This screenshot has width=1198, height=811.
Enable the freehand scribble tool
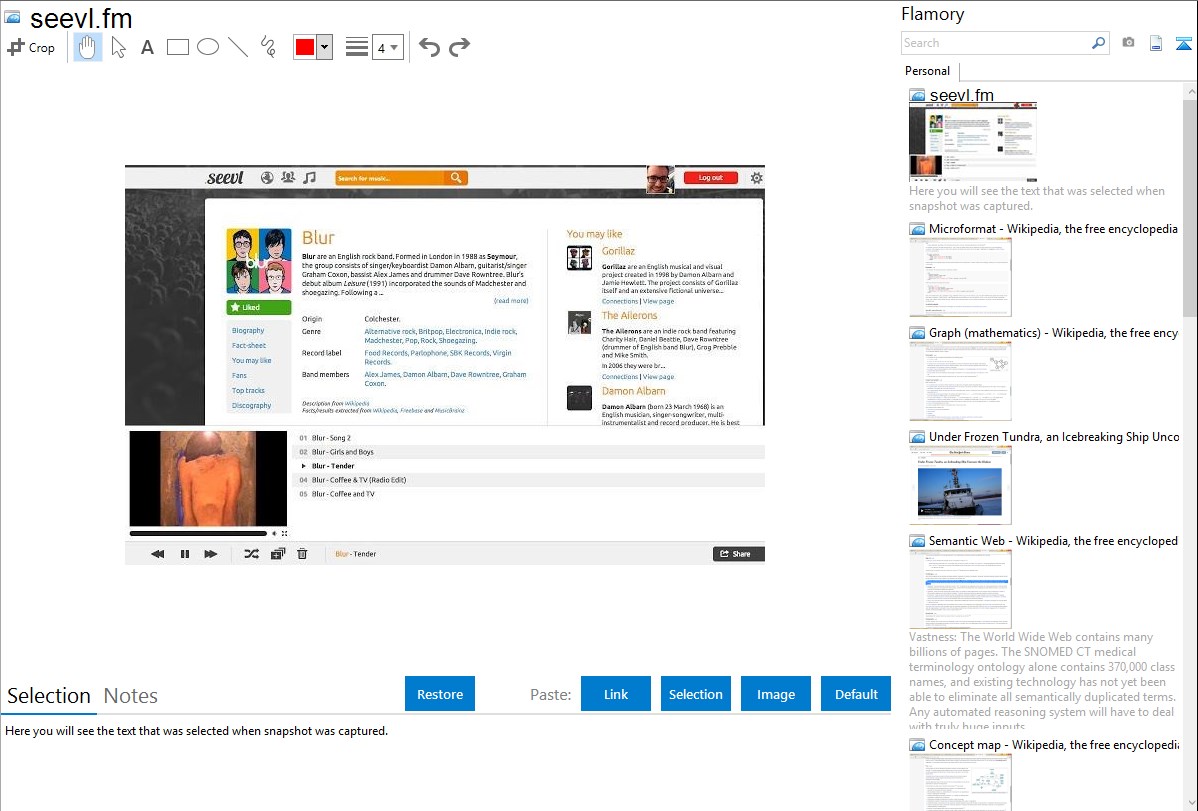(x=268, y=47)
